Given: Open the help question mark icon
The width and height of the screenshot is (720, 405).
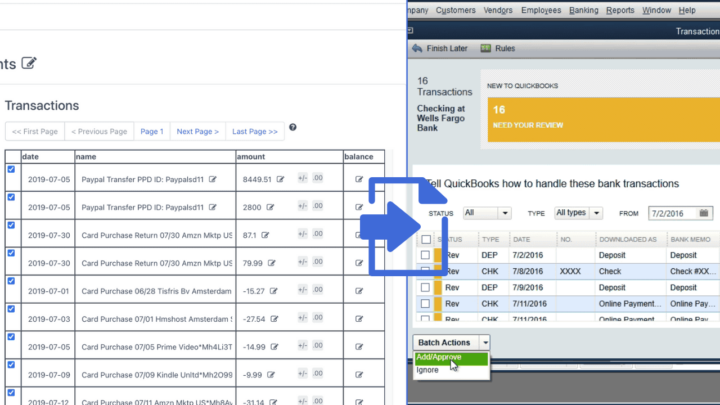Looking at the screenshot, I should [x=292, y=127].
